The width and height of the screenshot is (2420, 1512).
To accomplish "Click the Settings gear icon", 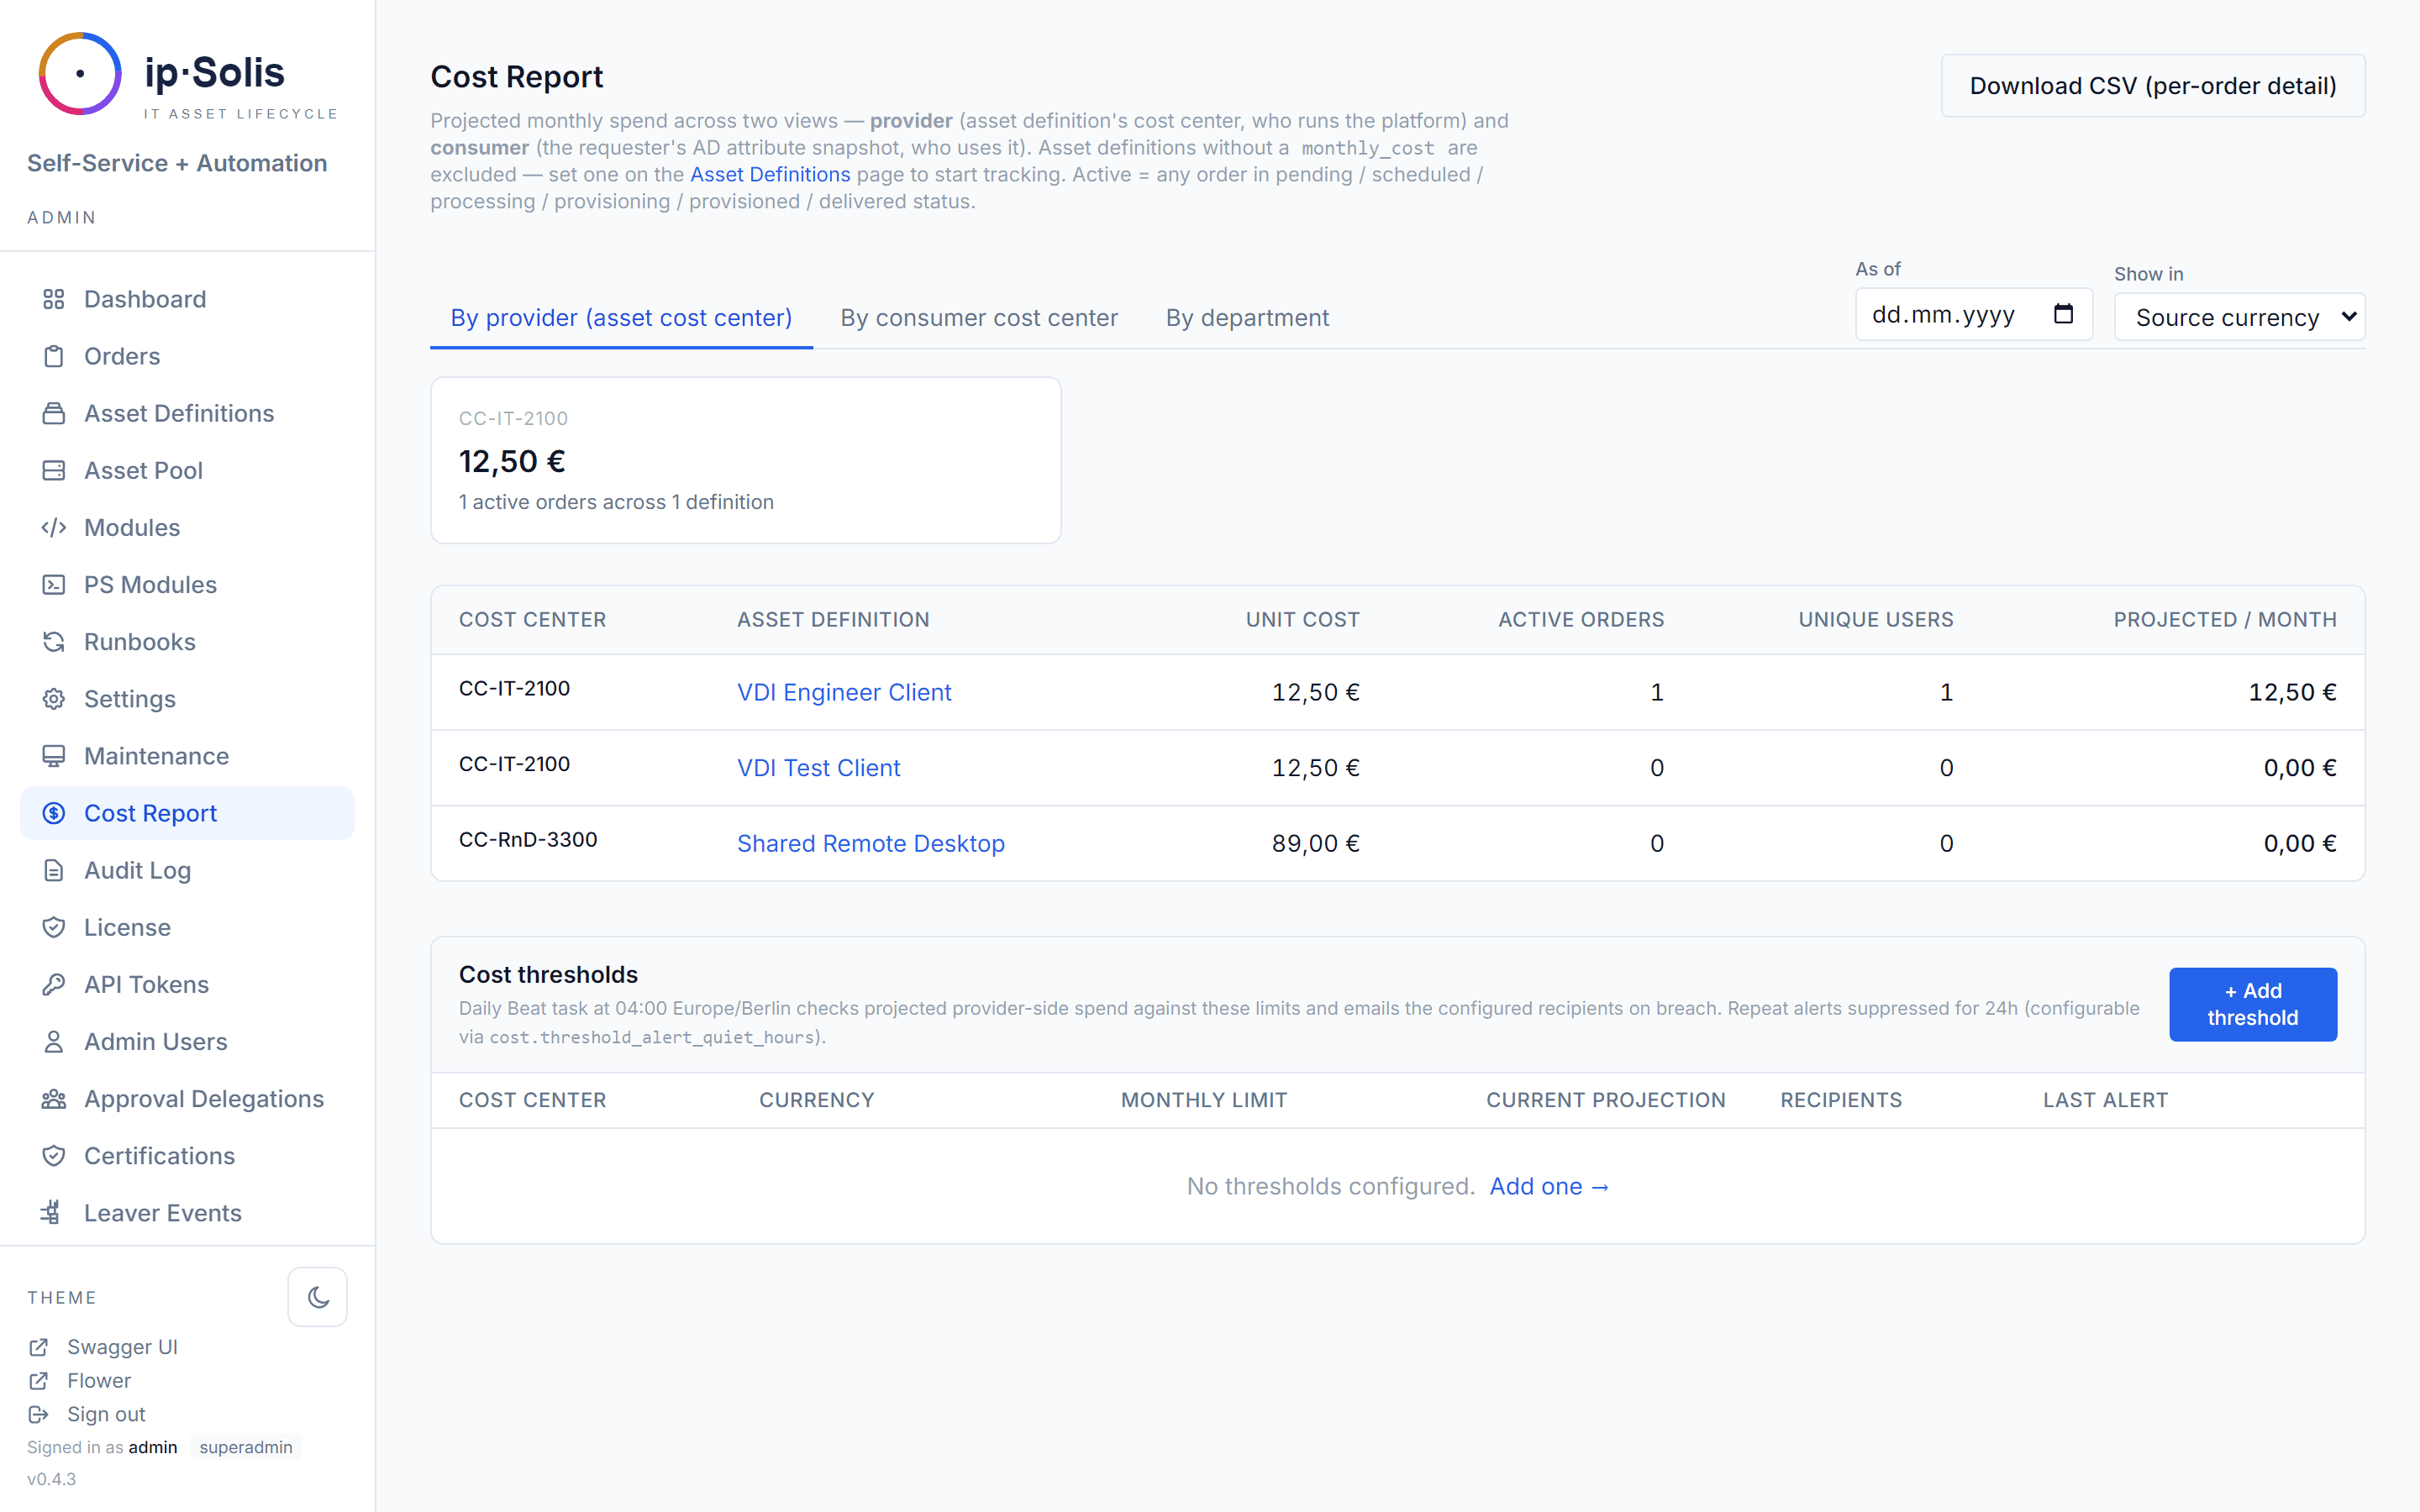I will (x=54, y=699).
